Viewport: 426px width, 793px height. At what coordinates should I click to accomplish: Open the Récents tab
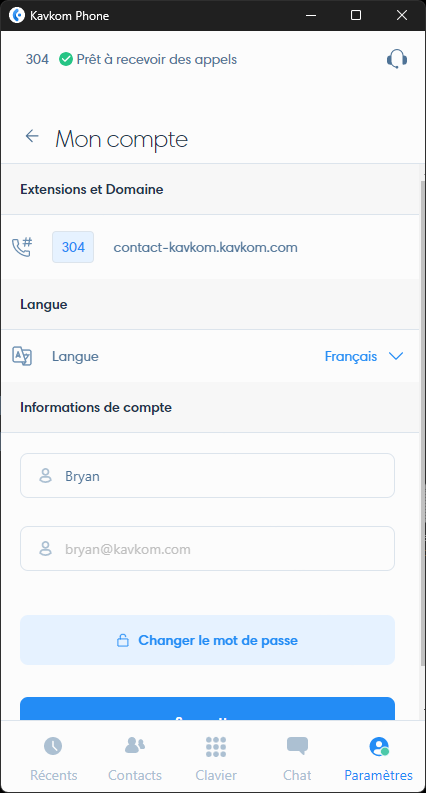coord(54,759)
